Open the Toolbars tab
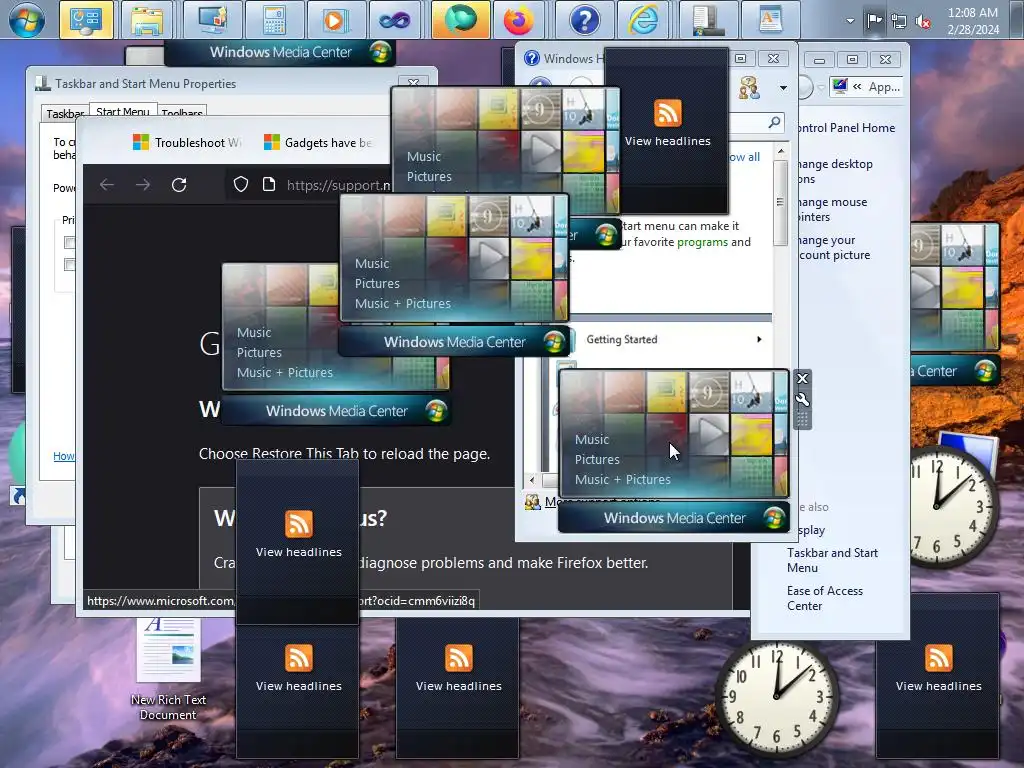This screenshot has height=768, width=1024. 182,114
